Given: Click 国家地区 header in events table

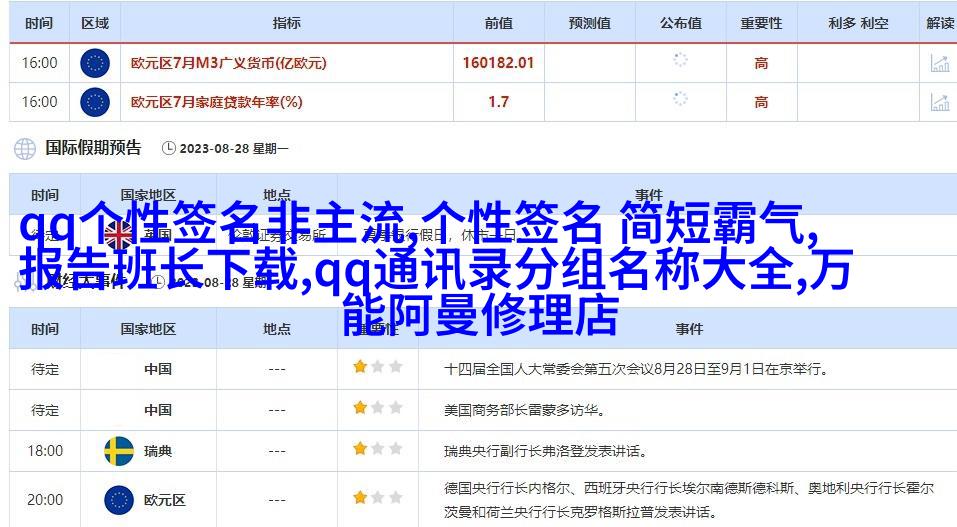Looking at the screenshot, I should pyautogui.click(x=148, y=329).
